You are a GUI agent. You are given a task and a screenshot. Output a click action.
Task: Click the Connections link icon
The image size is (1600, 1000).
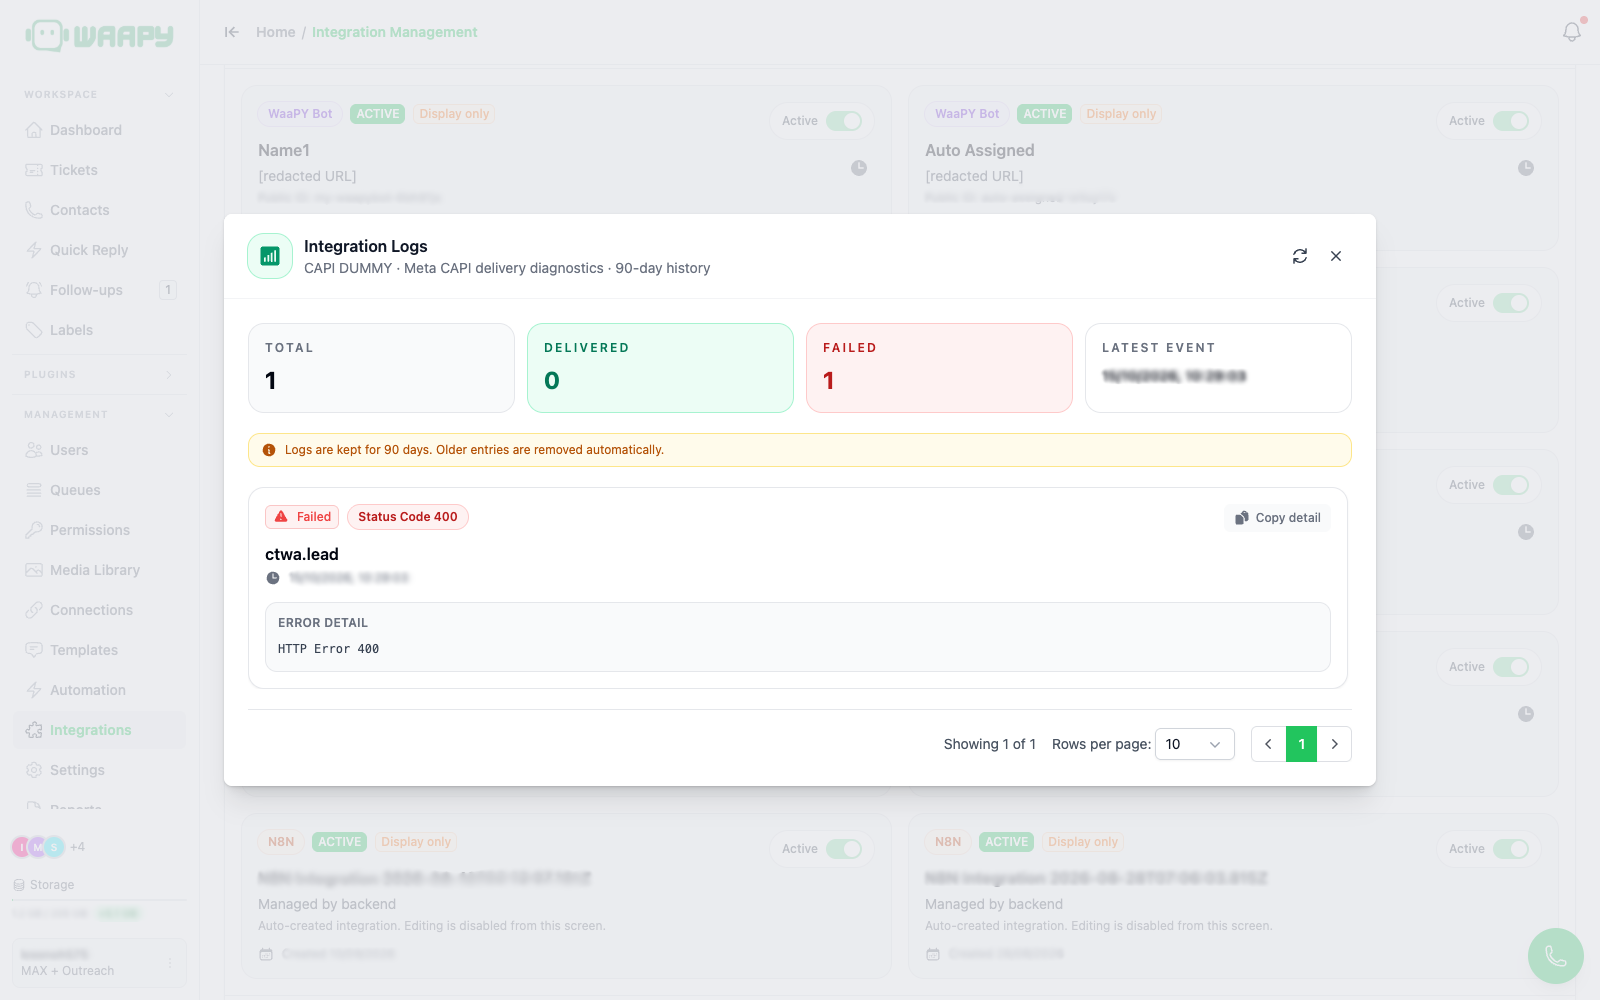(x=34, y=610)
